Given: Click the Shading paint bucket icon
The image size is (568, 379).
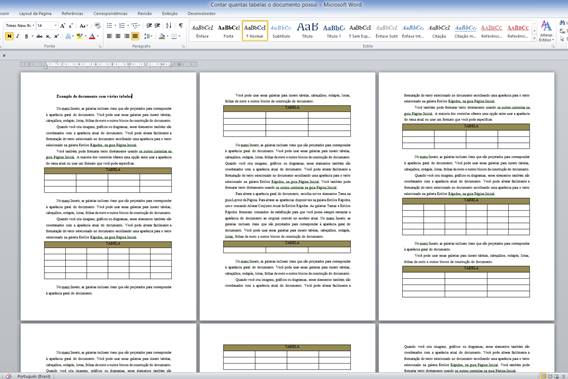Looking at the screenshot, I should coord(162,36).
